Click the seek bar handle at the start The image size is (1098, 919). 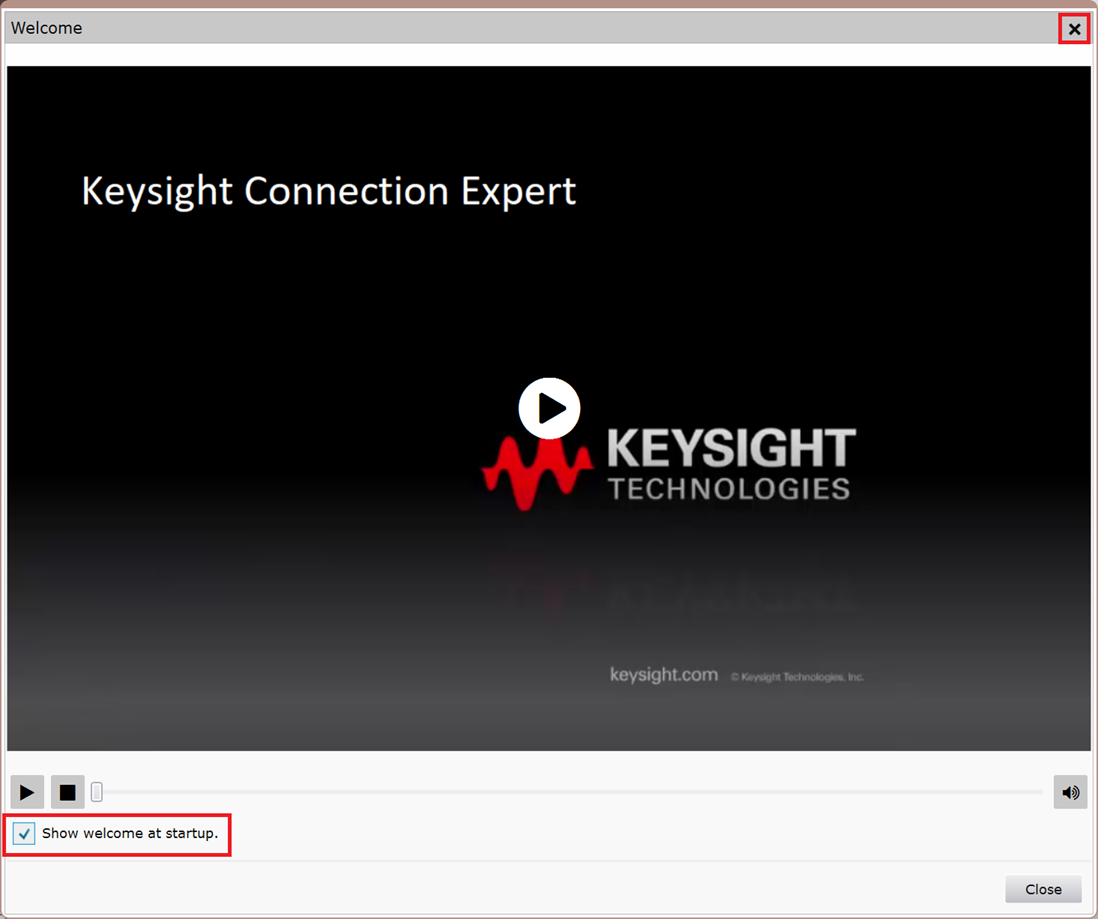[96, 791]
